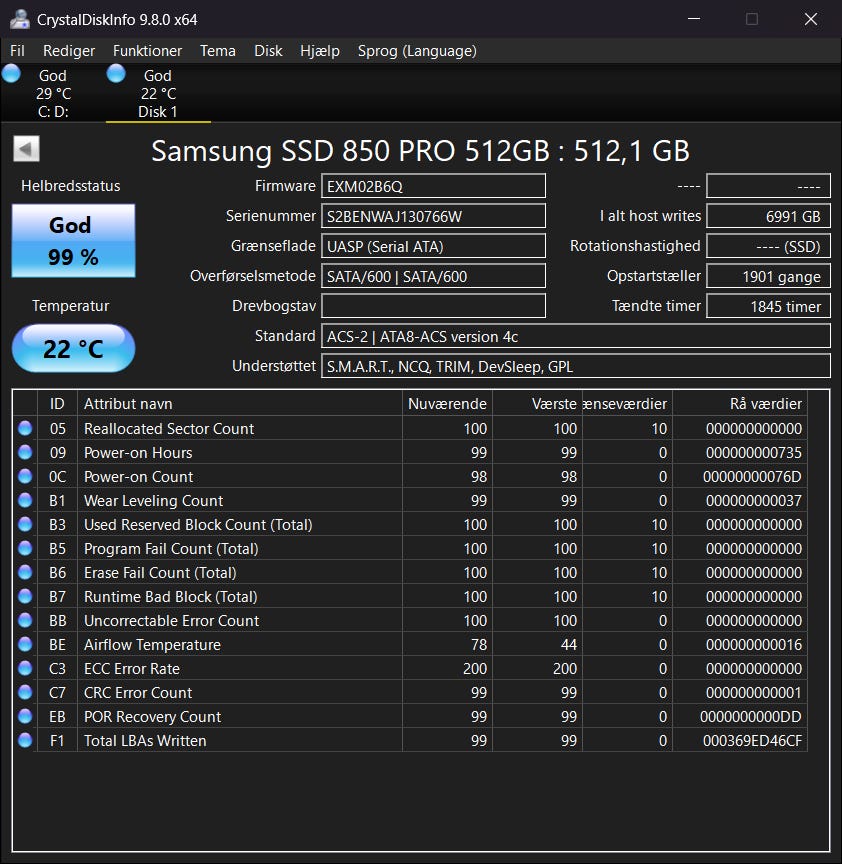
Task: Click status orb next to Airflow Temperature
Action: 25,644
